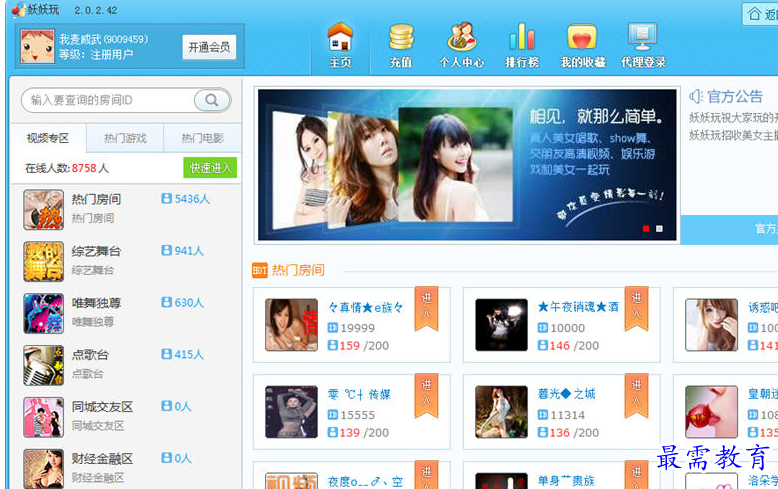This screenshot has width=778, height=489.
Task: Select the 视频专区 tab
Action: point(48,138)
